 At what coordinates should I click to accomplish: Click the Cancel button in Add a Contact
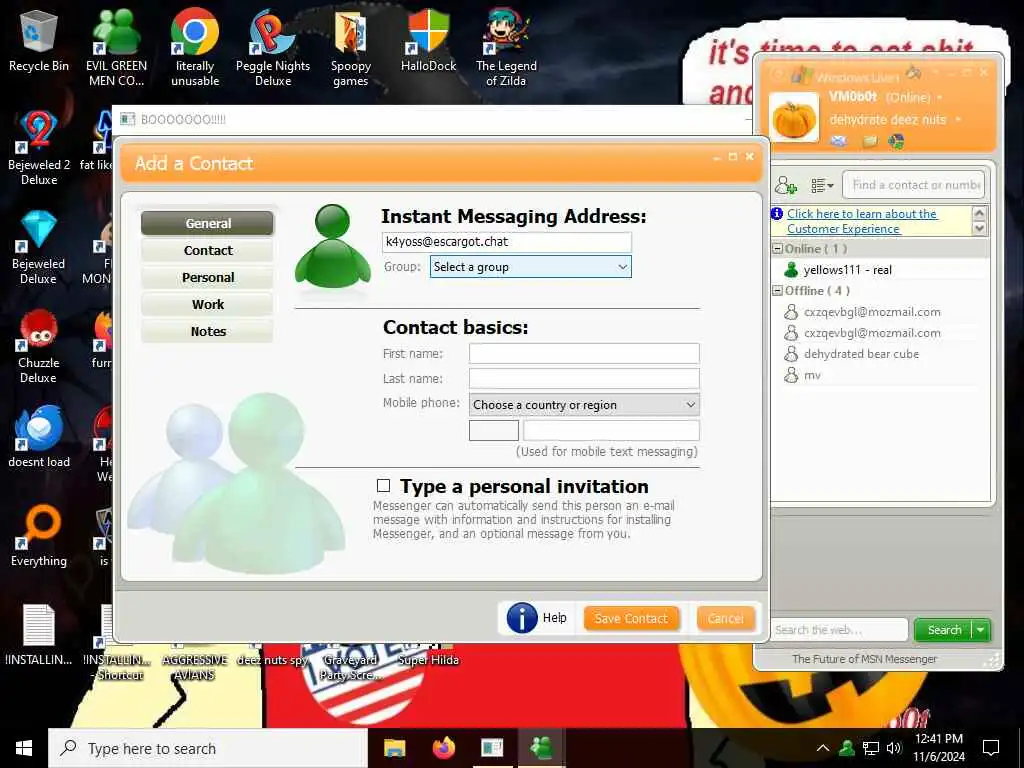point(726,618)
